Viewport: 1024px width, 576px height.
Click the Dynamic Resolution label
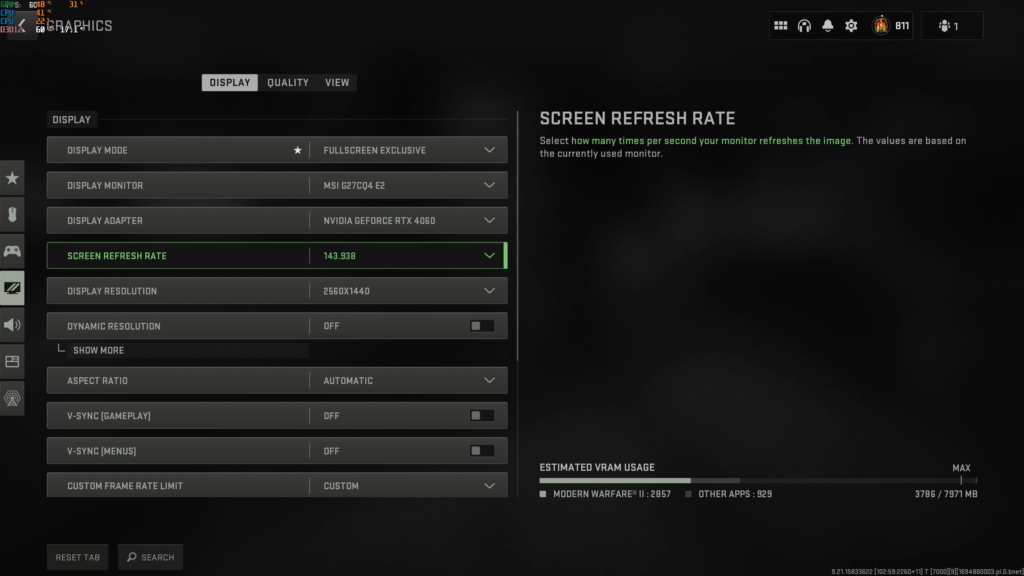114,326
